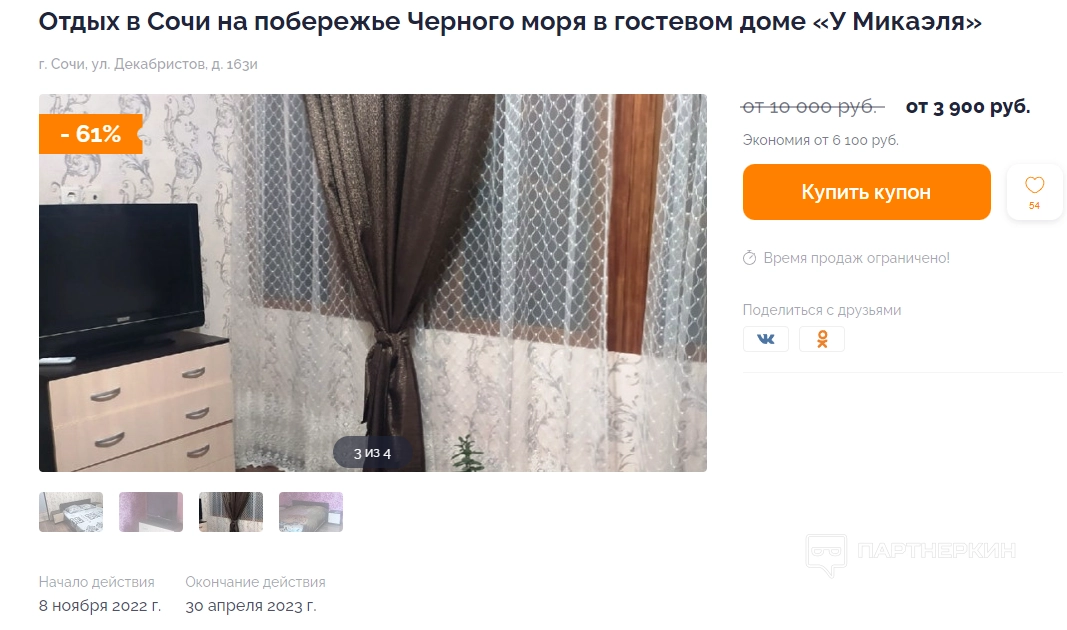Viewport: 1067px width, 630px height.
Task: Open fourth bed thumbnail
Action: [x=311, y=512]
